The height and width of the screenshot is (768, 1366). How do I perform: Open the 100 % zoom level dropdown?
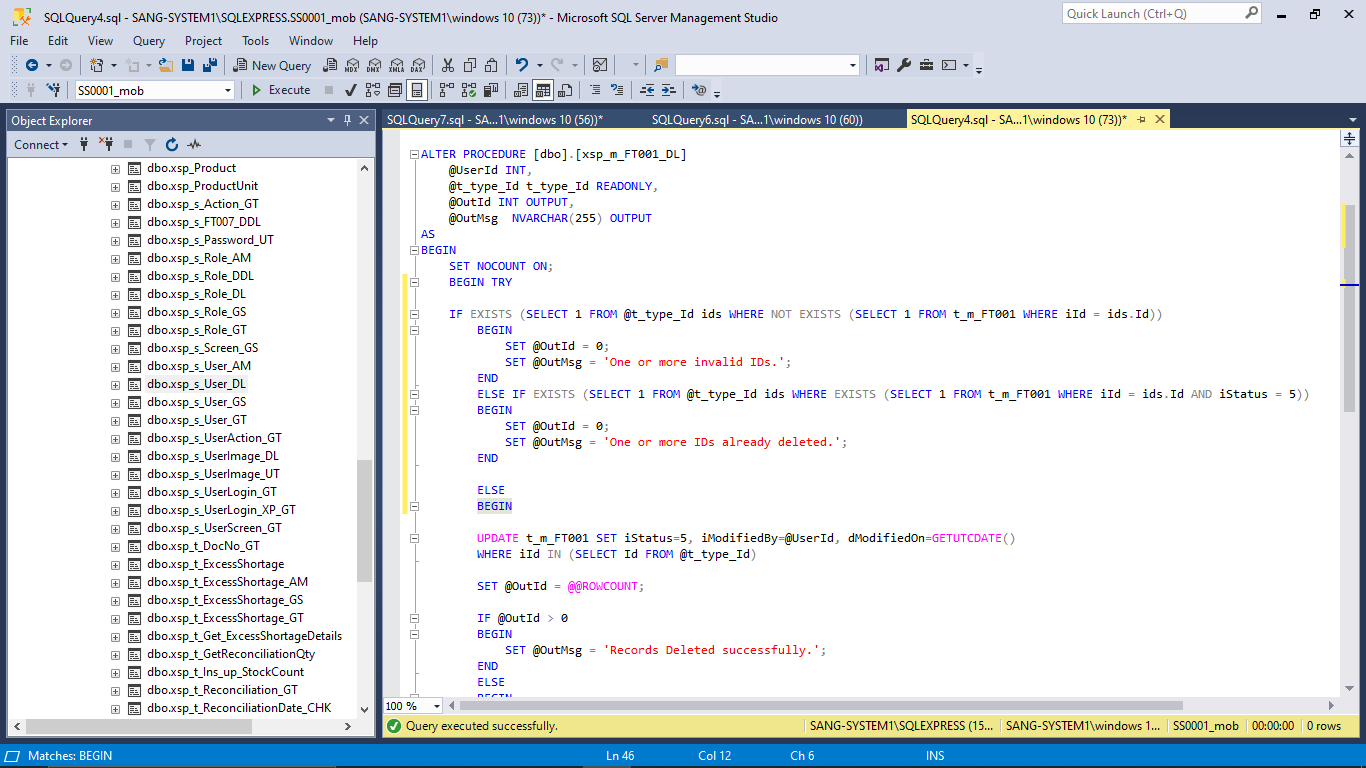[x=438, y=706]
